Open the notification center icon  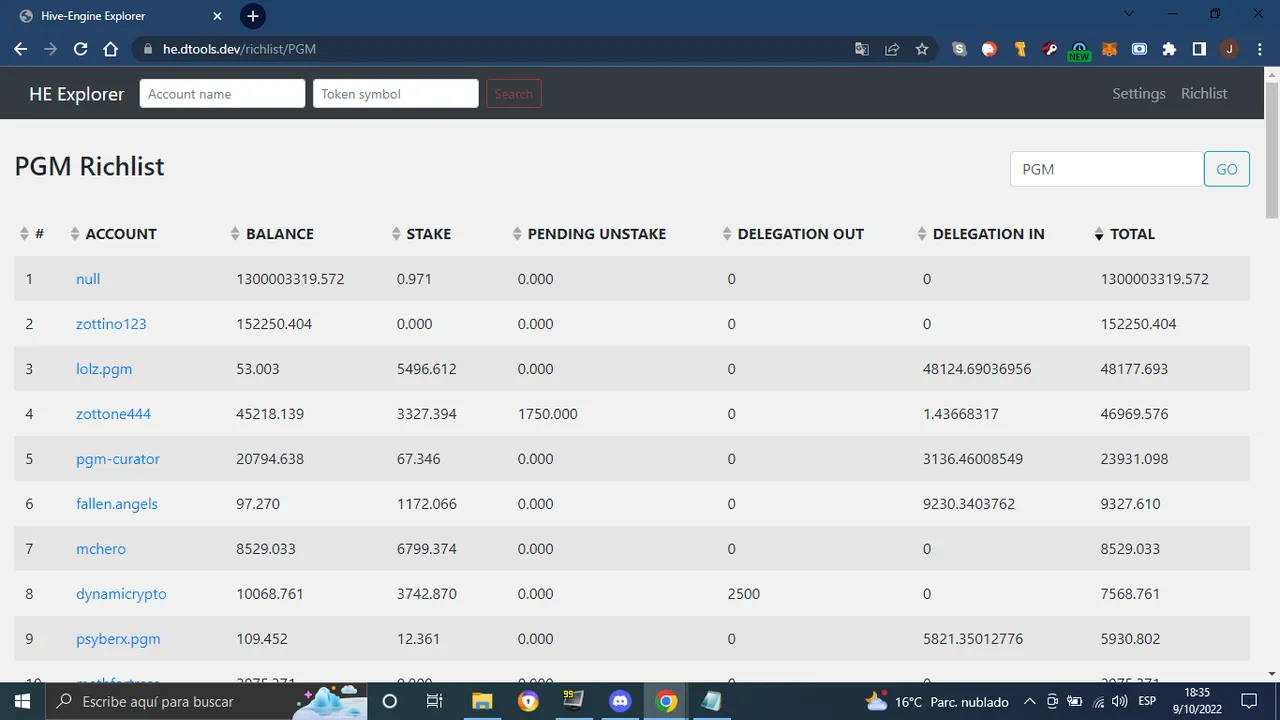[1249, 701]
